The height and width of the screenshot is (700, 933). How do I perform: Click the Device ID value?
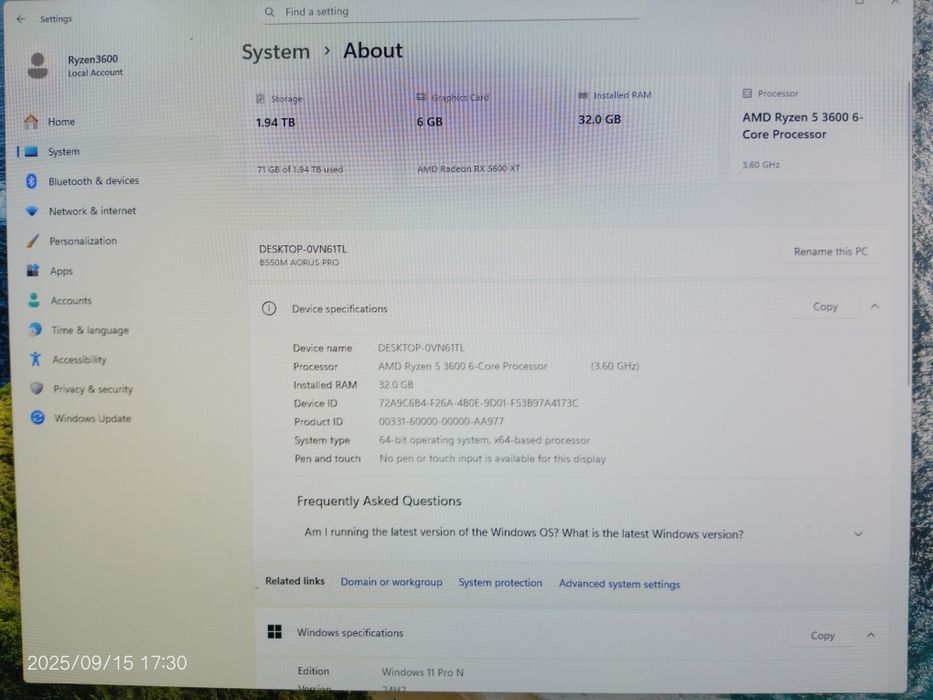[478, 403]
